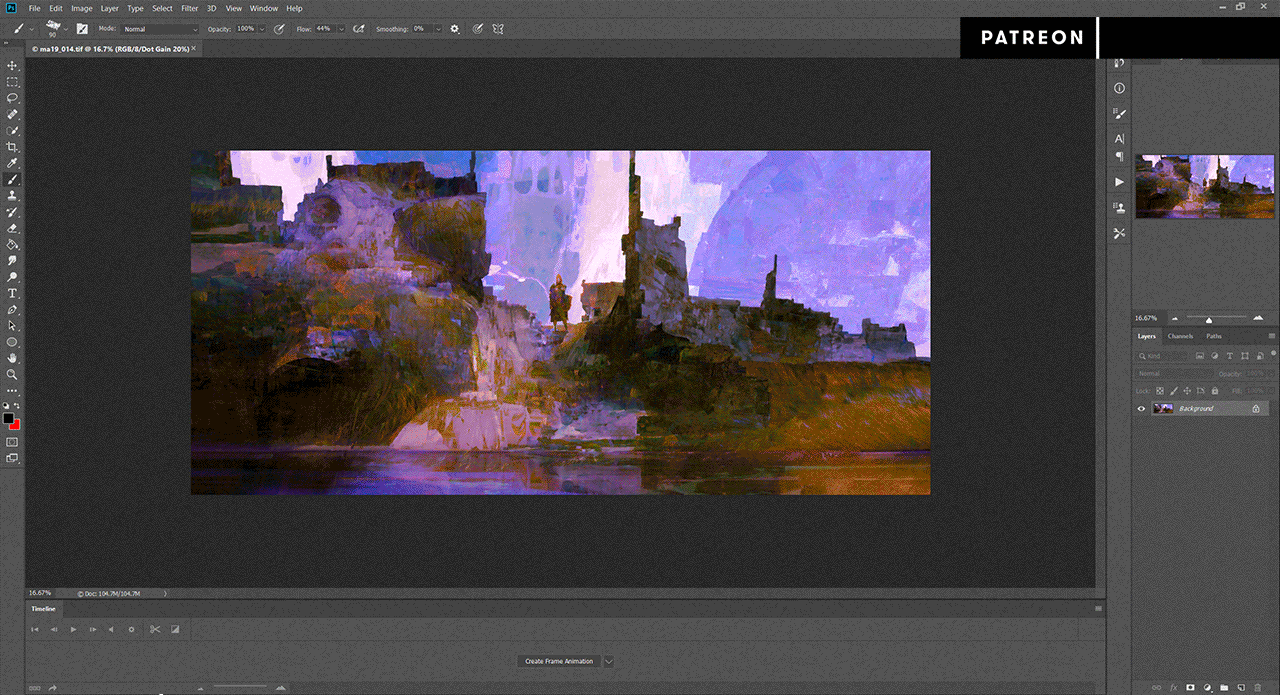The width and height of the screenshot is (1280, 695).
Task: Delete layer with the trash icon
Action: click(x=1258, y=687)
